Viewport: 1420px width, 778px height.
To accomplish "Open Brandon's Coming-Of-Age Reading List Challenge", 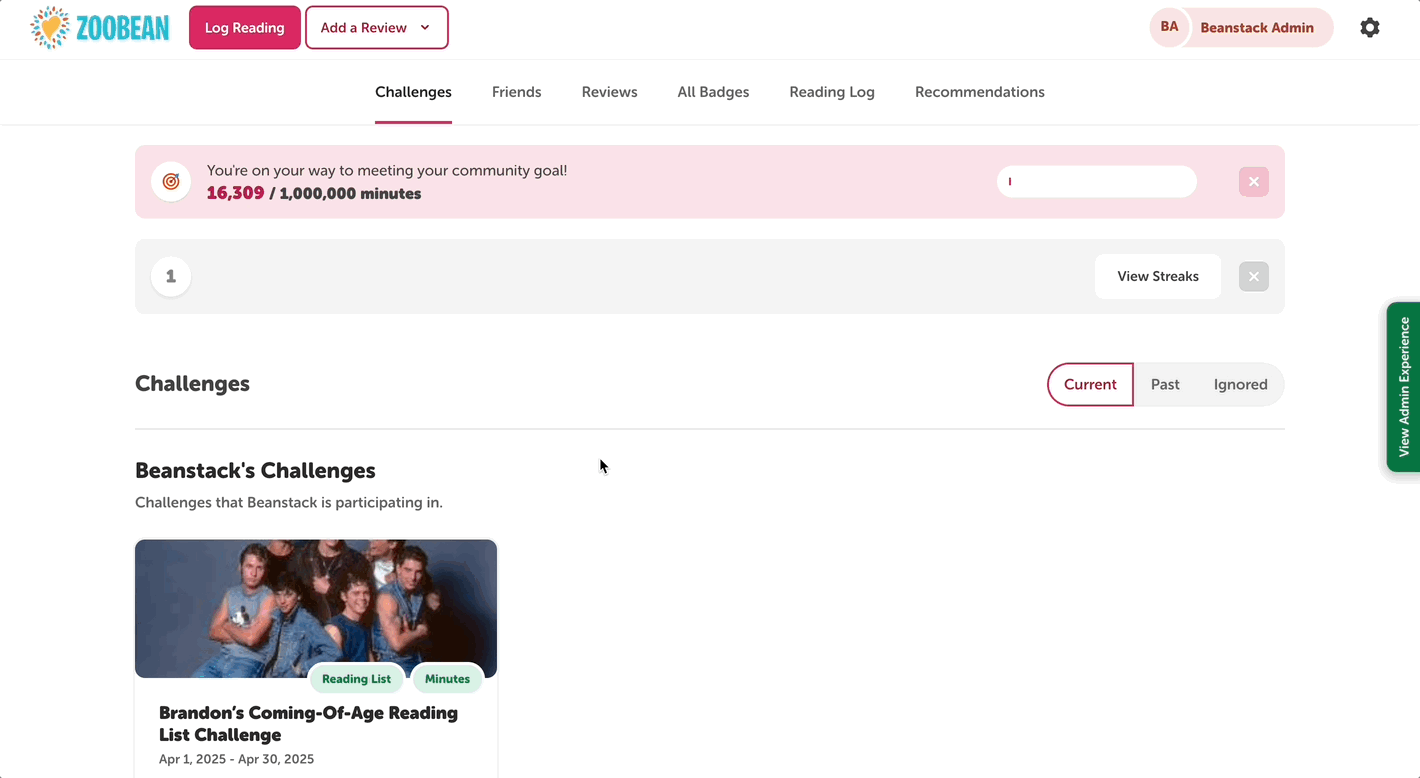I will pos(308,723).
